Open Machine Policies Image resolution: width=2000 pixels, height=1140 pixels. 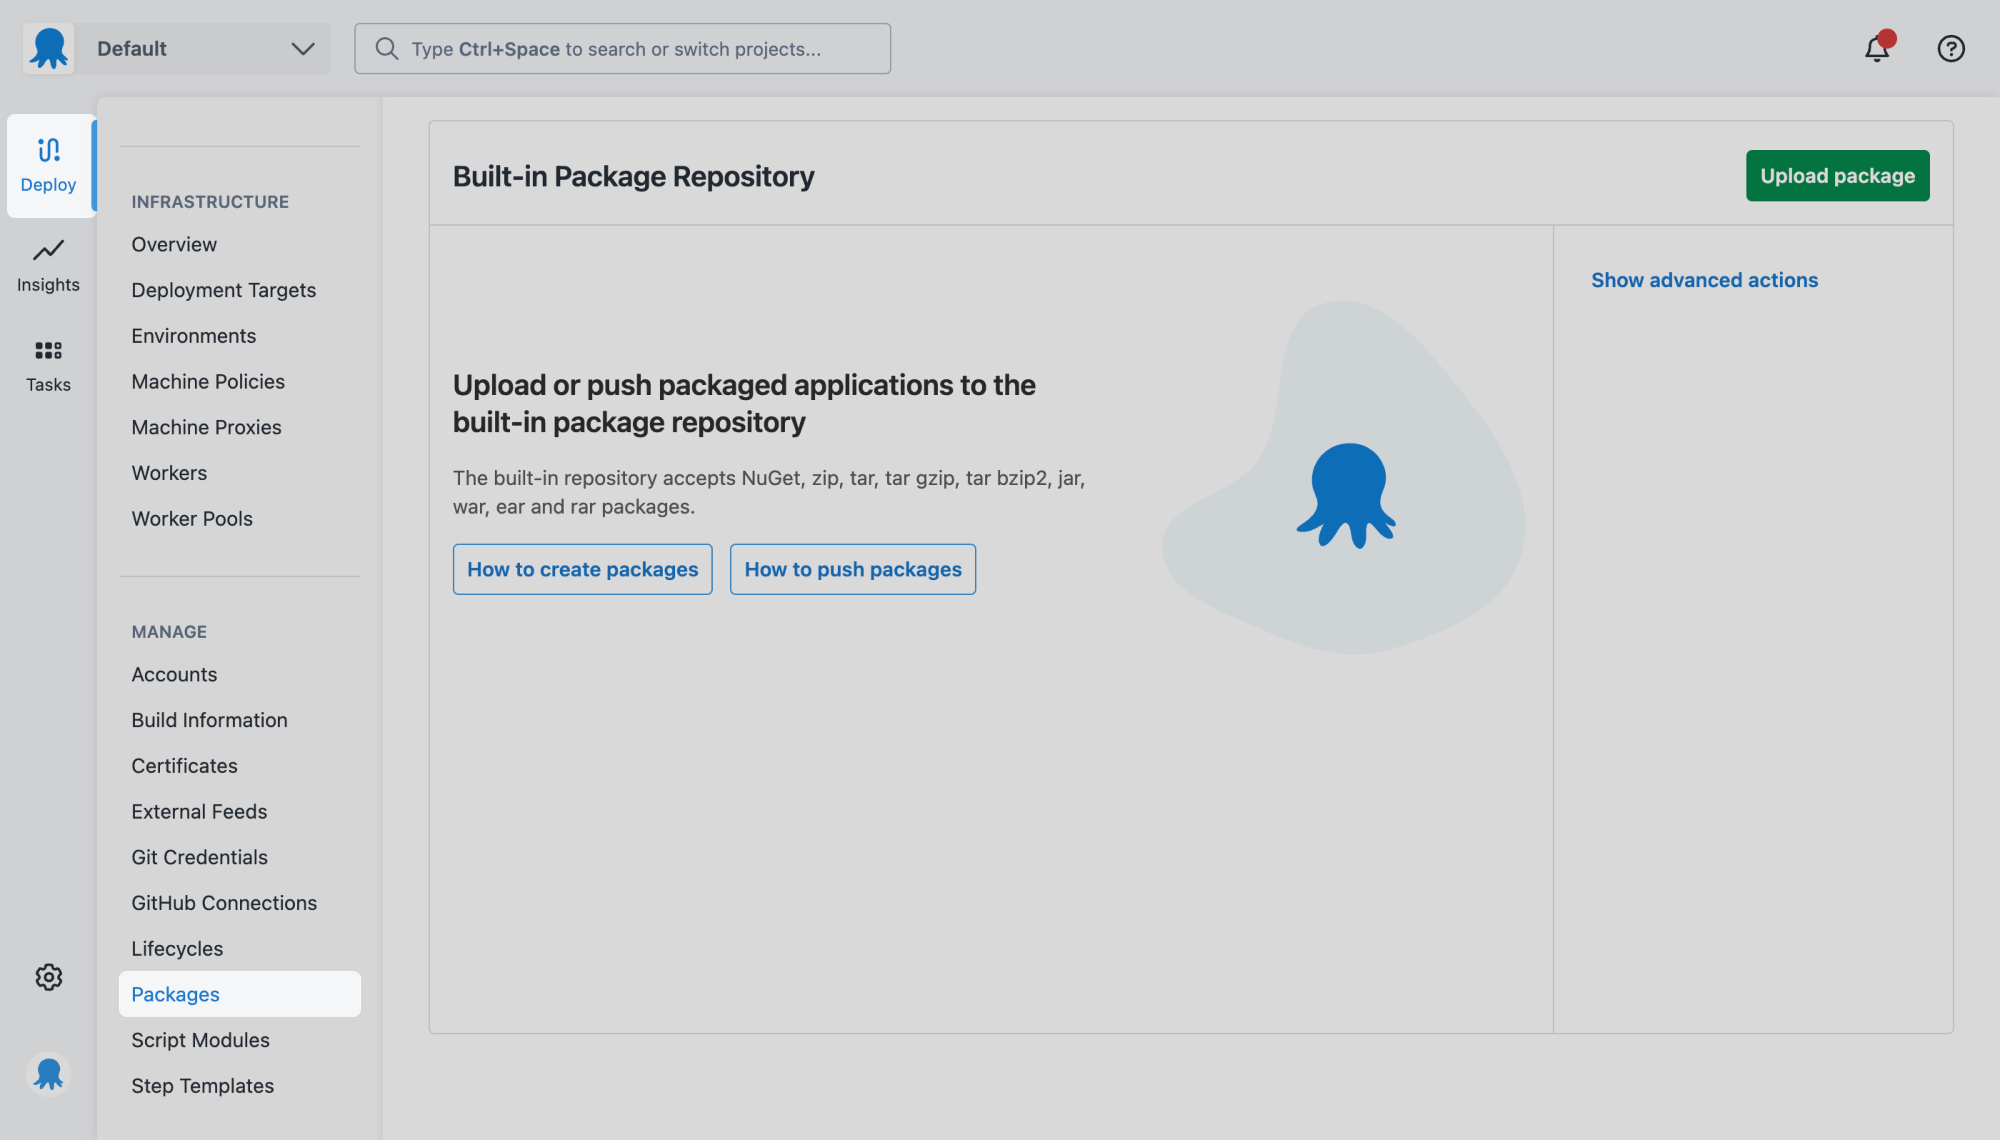click(208, 381)
